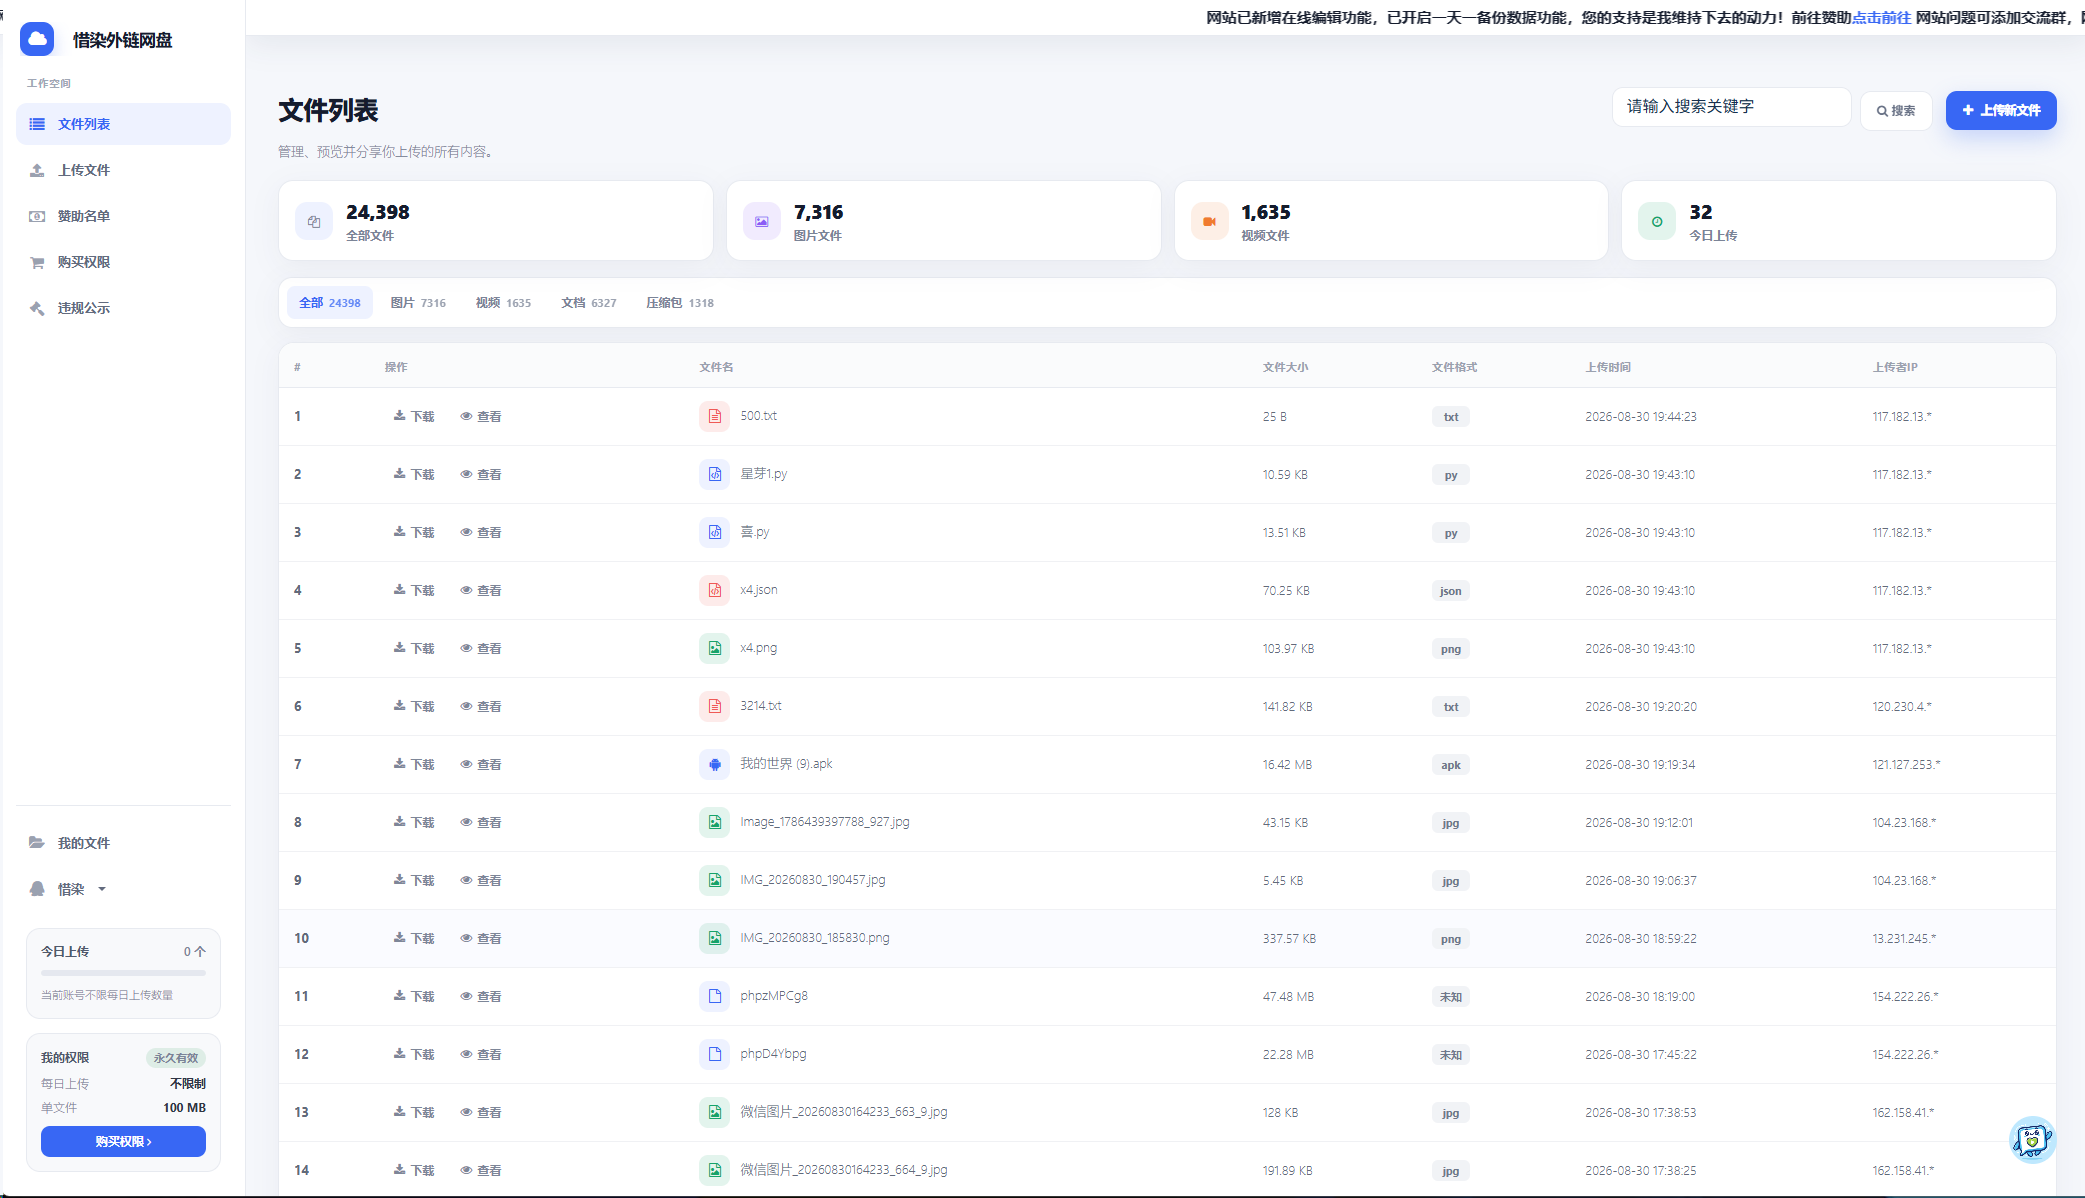Click the phpzMPCg8 unknown file icon
Viewport: 2085px width, 1198px height.
coord(715,997)
